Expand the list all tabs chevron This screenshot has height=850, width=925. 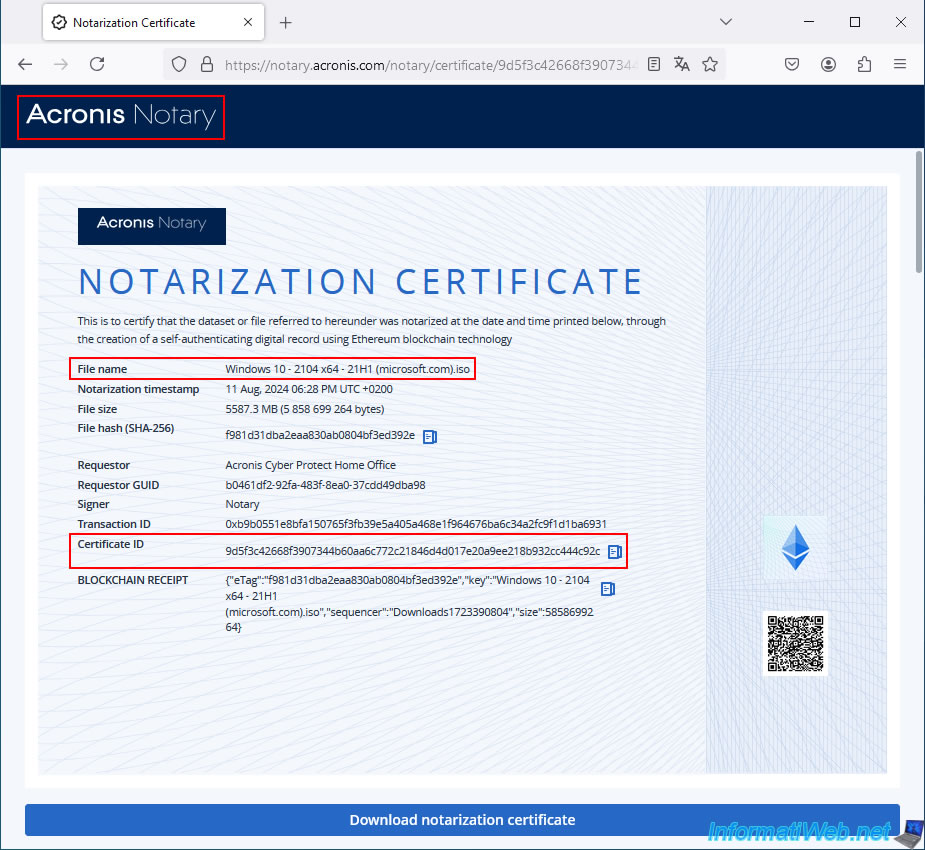click(x=726, y=22)
